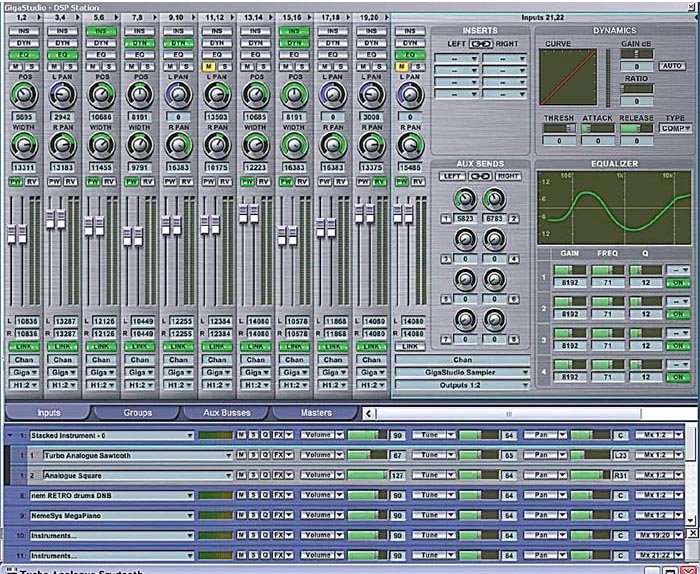Screen dimensions: 700x574
Task: Click the RIGHT button in Aux Sends
Action: [508, 176]
